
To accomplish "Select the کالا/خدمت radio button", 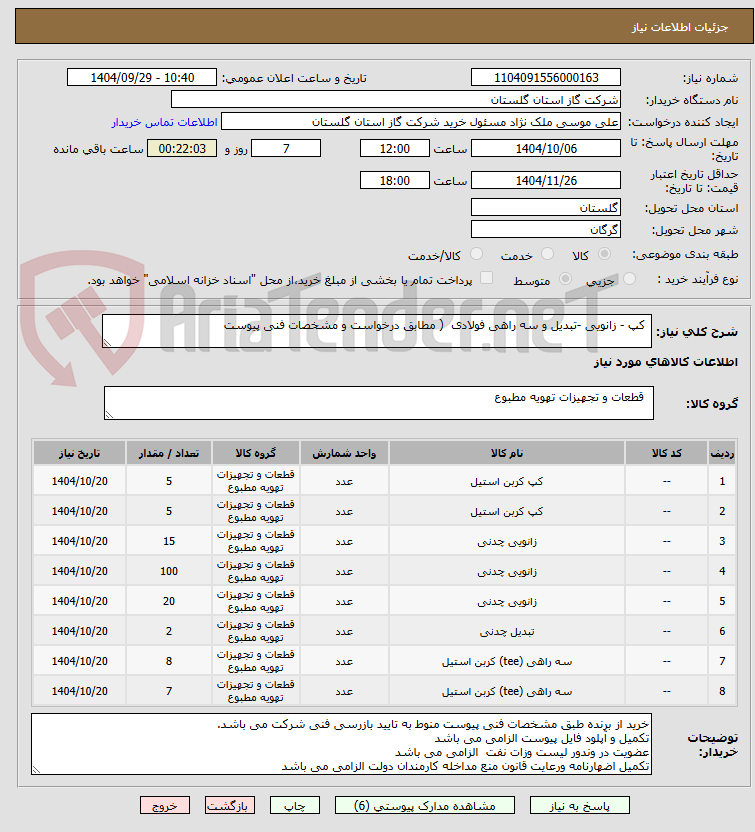I will (x=476, y=254).
